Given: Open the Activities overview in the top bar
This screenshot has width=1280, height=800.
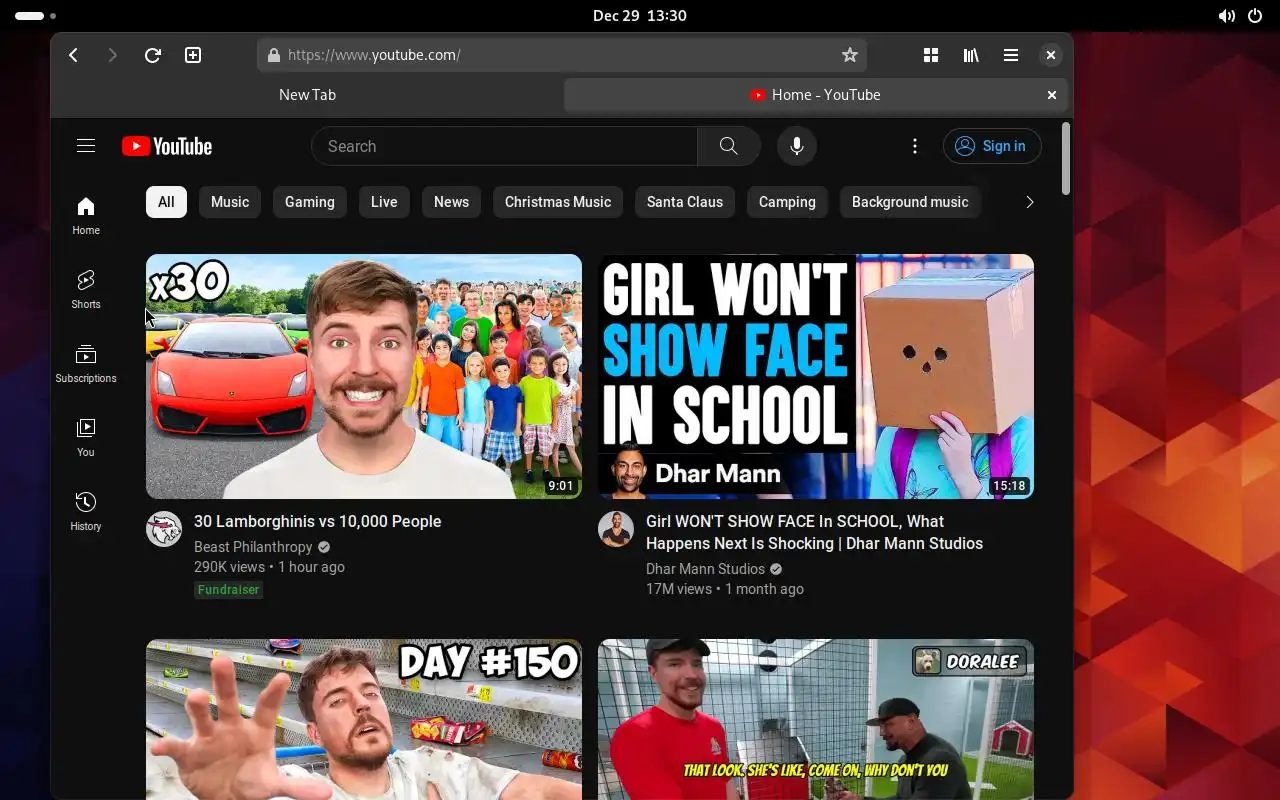Looking at the screenshot, I should pos(36,16).
